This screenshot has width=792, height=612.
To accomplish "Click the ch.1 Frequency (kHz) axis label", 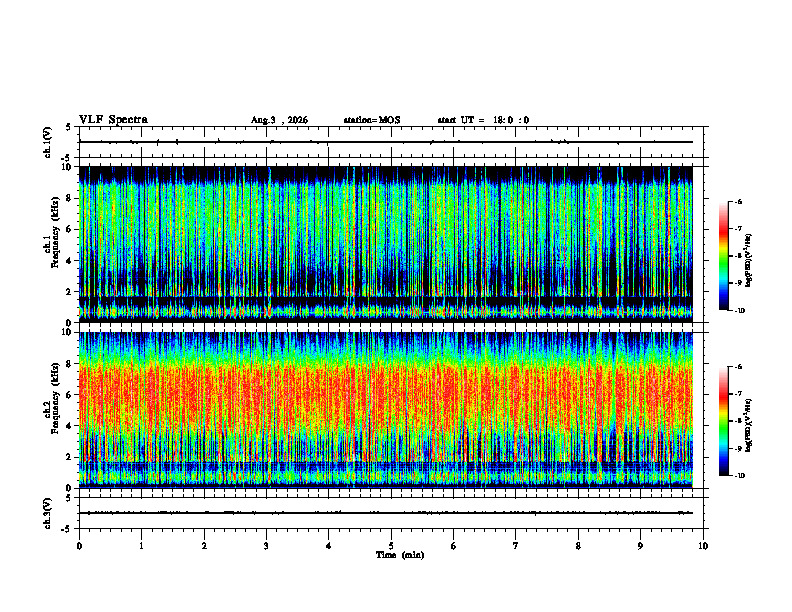I will click(x=53, y=244).
